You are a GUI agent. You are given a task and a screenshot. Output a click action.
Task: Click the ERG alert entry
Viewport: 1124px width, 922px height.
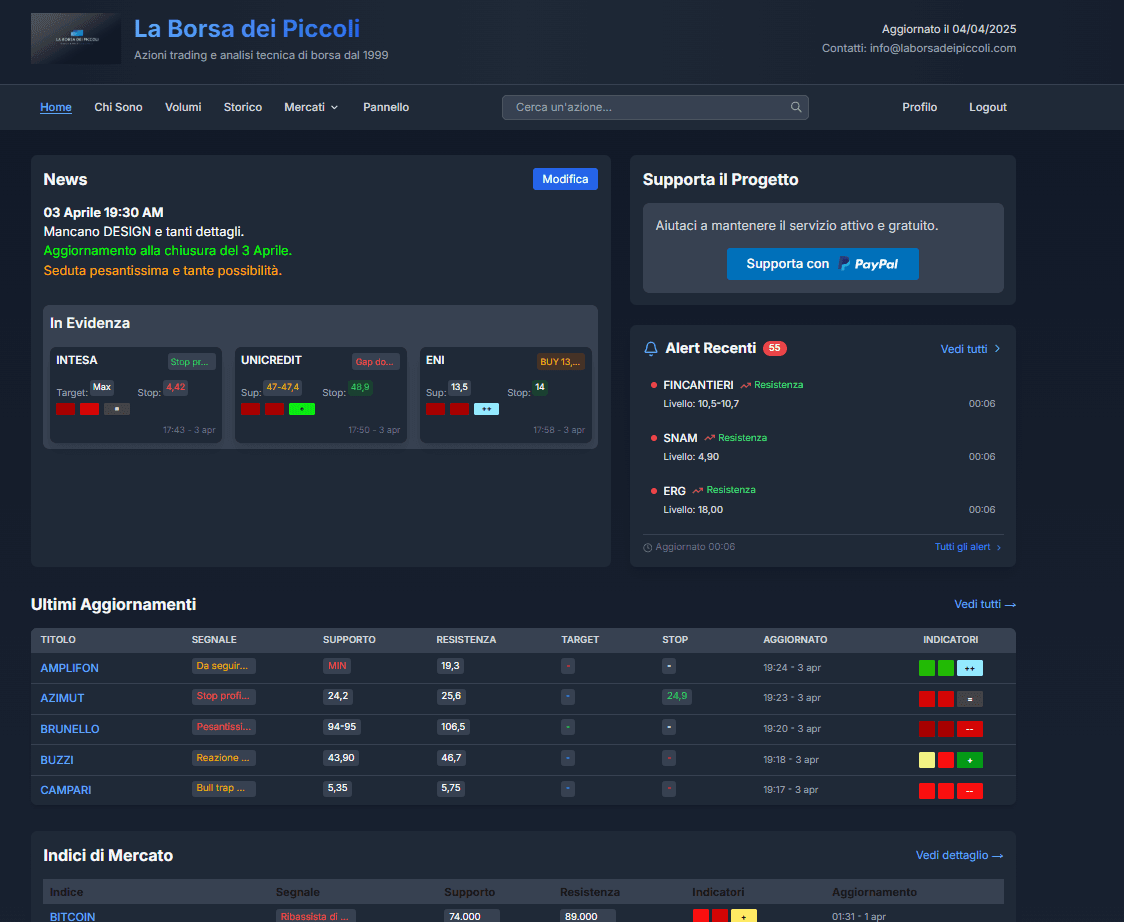823,500
